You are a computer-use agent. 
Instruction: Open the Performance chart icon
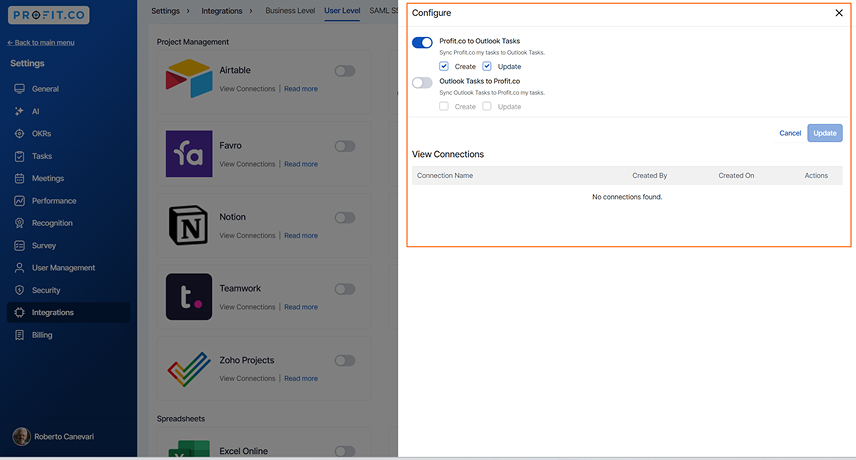point(20,201)
